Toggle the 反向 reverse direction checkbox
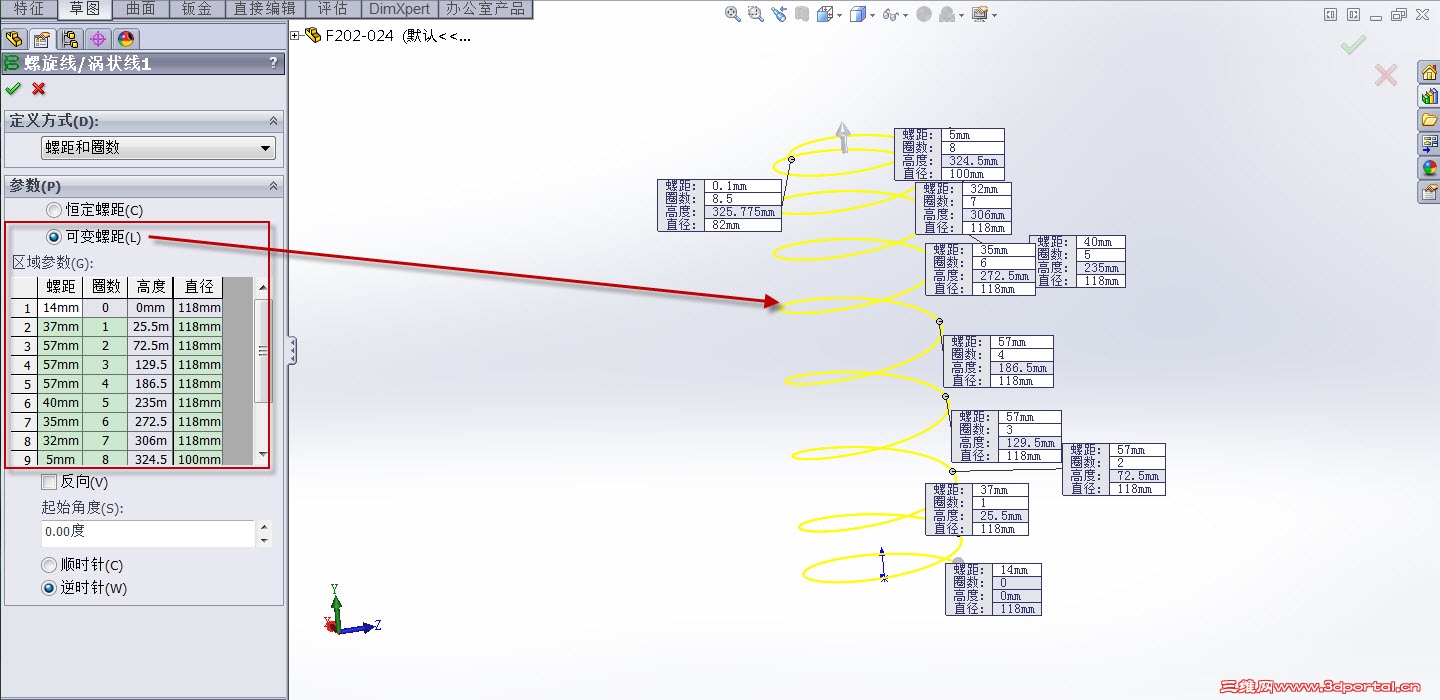The height and width of the screenshot is (700, 1440). (x=49, y=482)
